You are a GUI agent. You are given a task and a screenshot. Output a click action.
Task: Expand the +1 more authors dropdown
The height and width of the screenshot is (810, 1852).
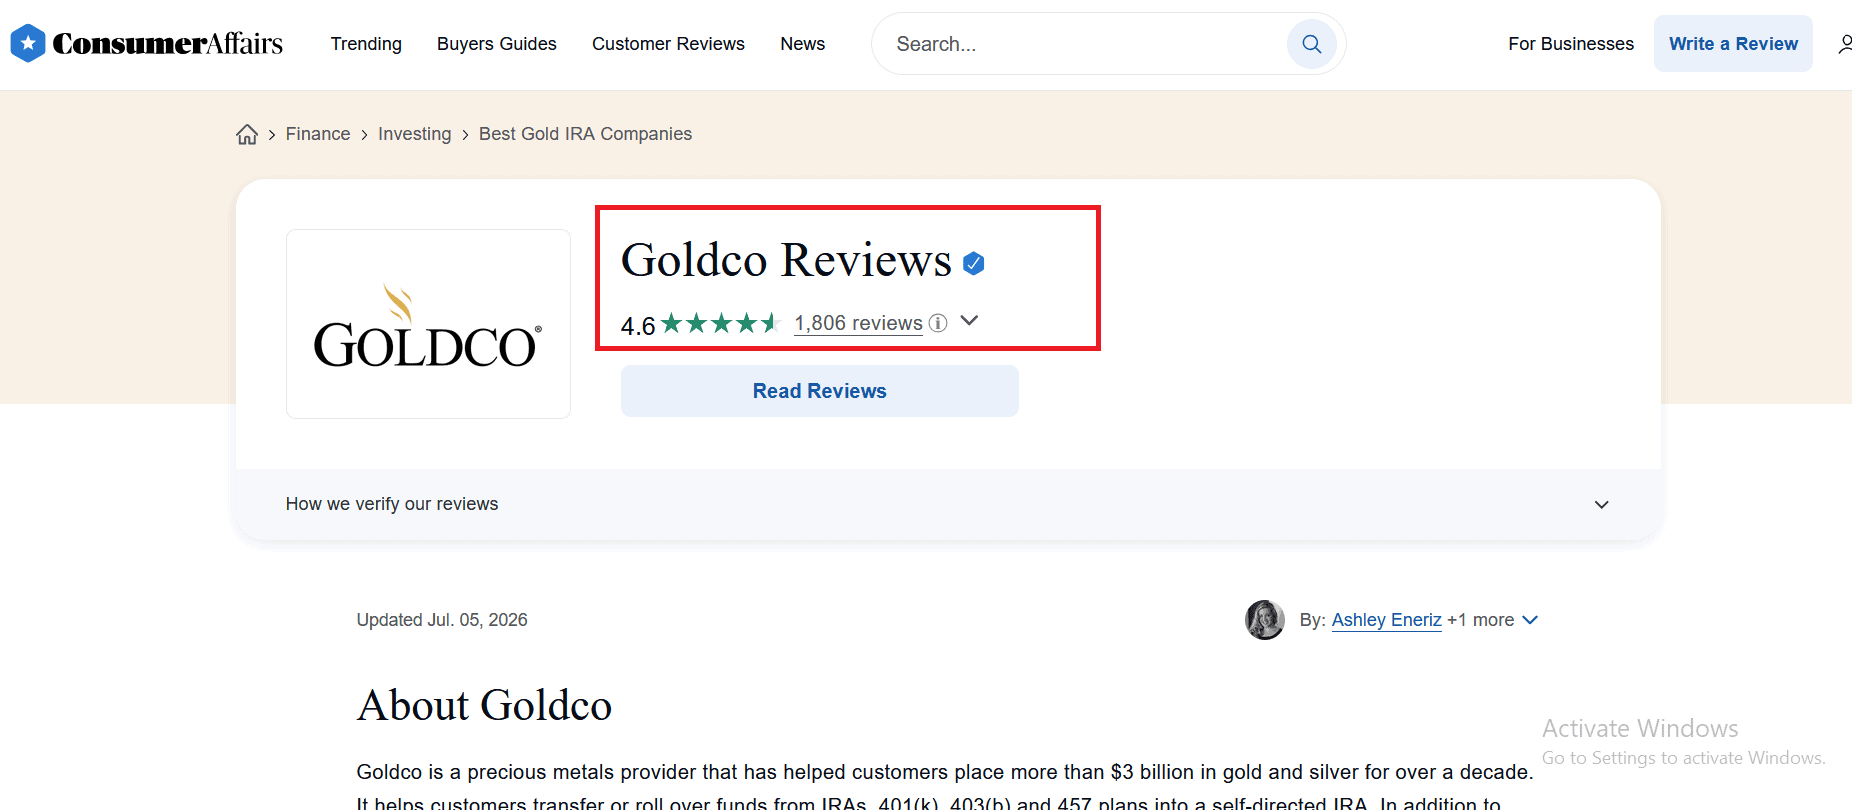coord(1492,620)
